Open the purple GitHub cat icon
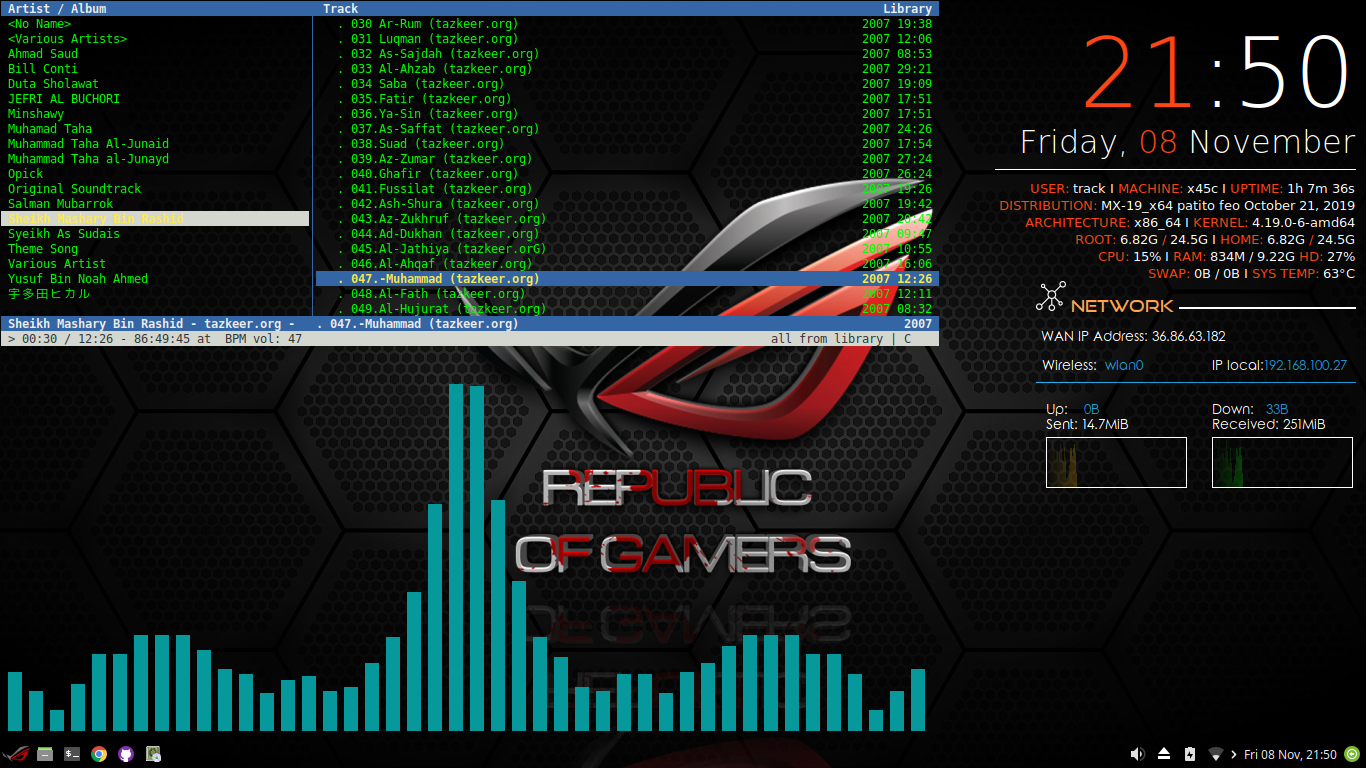 126,755
